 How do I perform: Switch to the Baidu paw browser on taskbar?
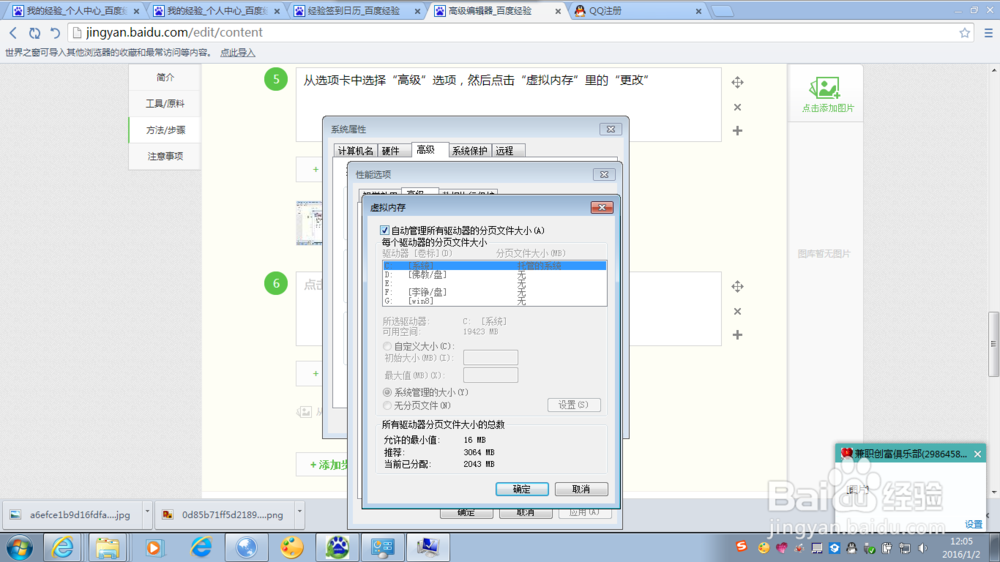337,547
